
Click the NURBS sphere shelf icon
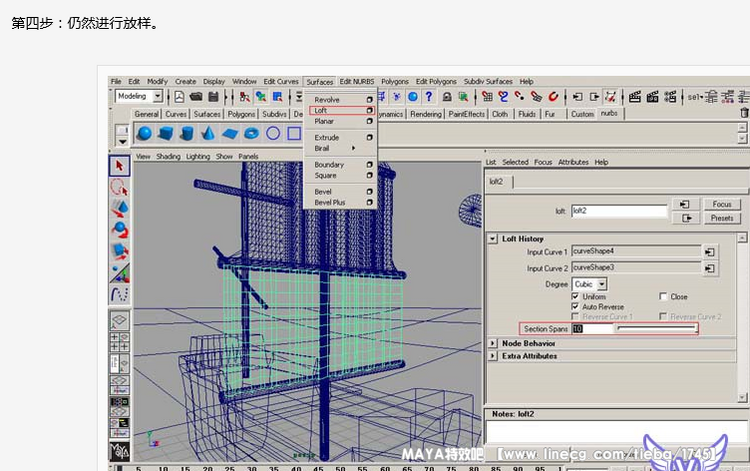pos(144,134)
